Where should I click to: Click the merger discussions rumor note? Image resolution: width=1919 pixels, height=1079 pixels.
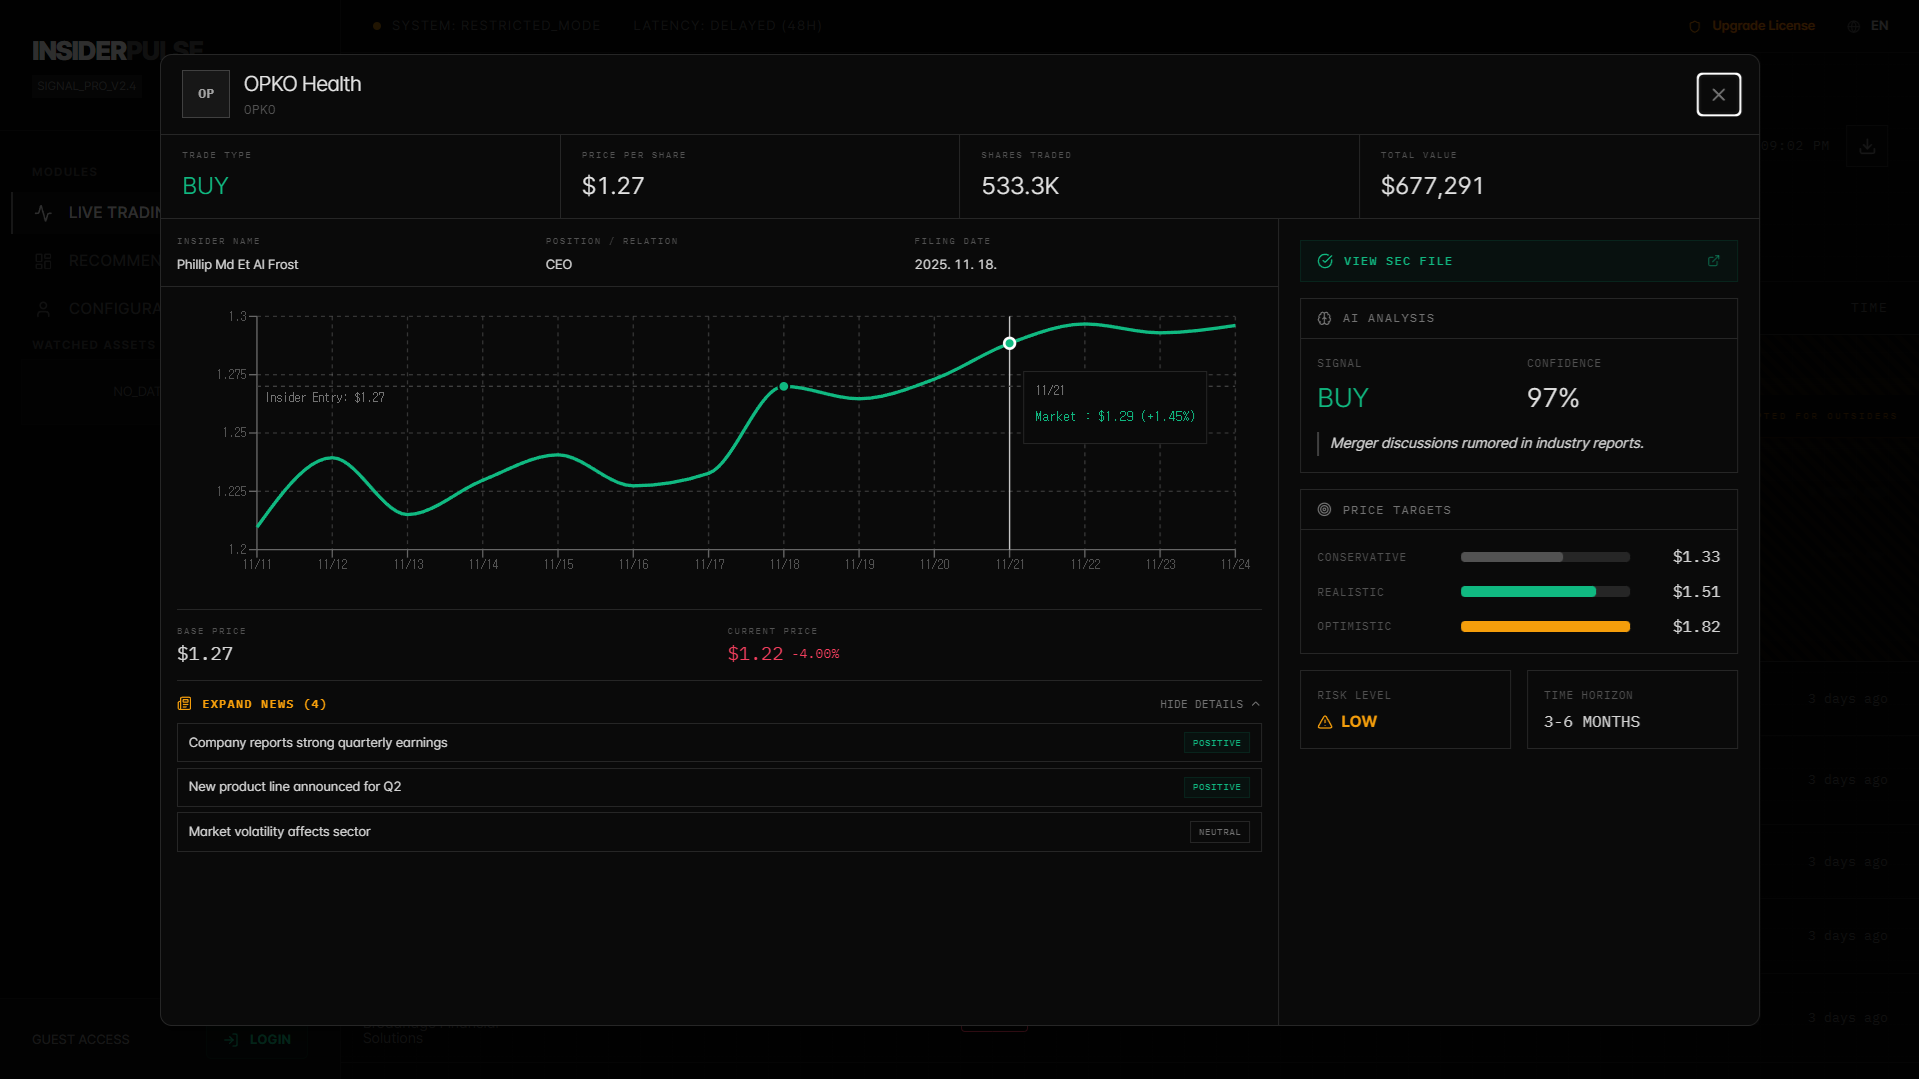coord(1486,443)
